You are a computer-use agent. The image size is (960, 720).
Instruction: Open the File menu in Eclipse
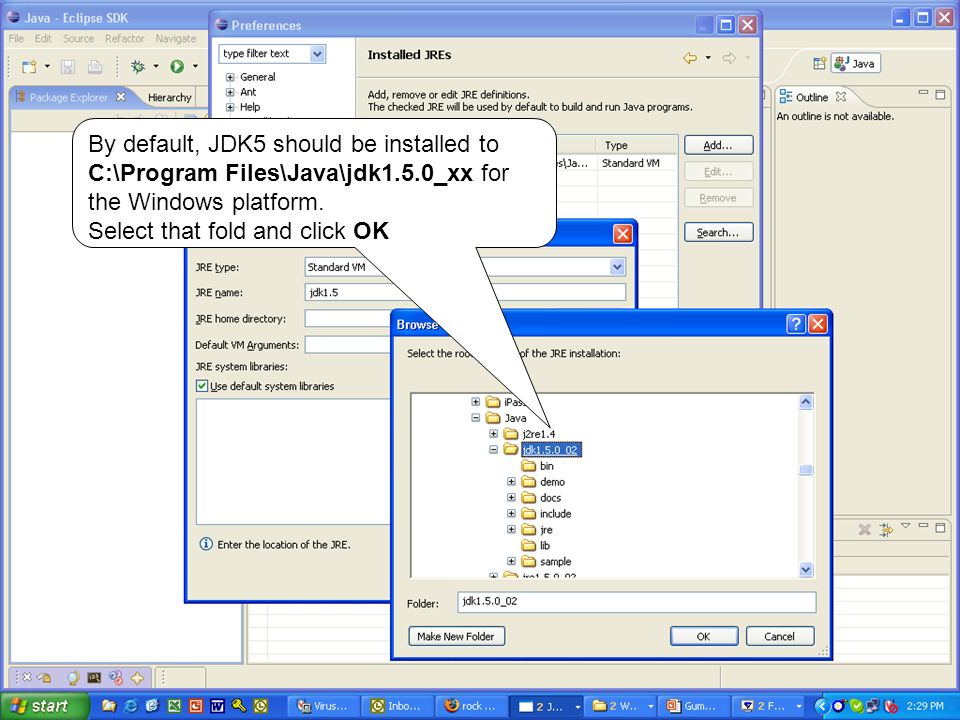coord(16,39)
